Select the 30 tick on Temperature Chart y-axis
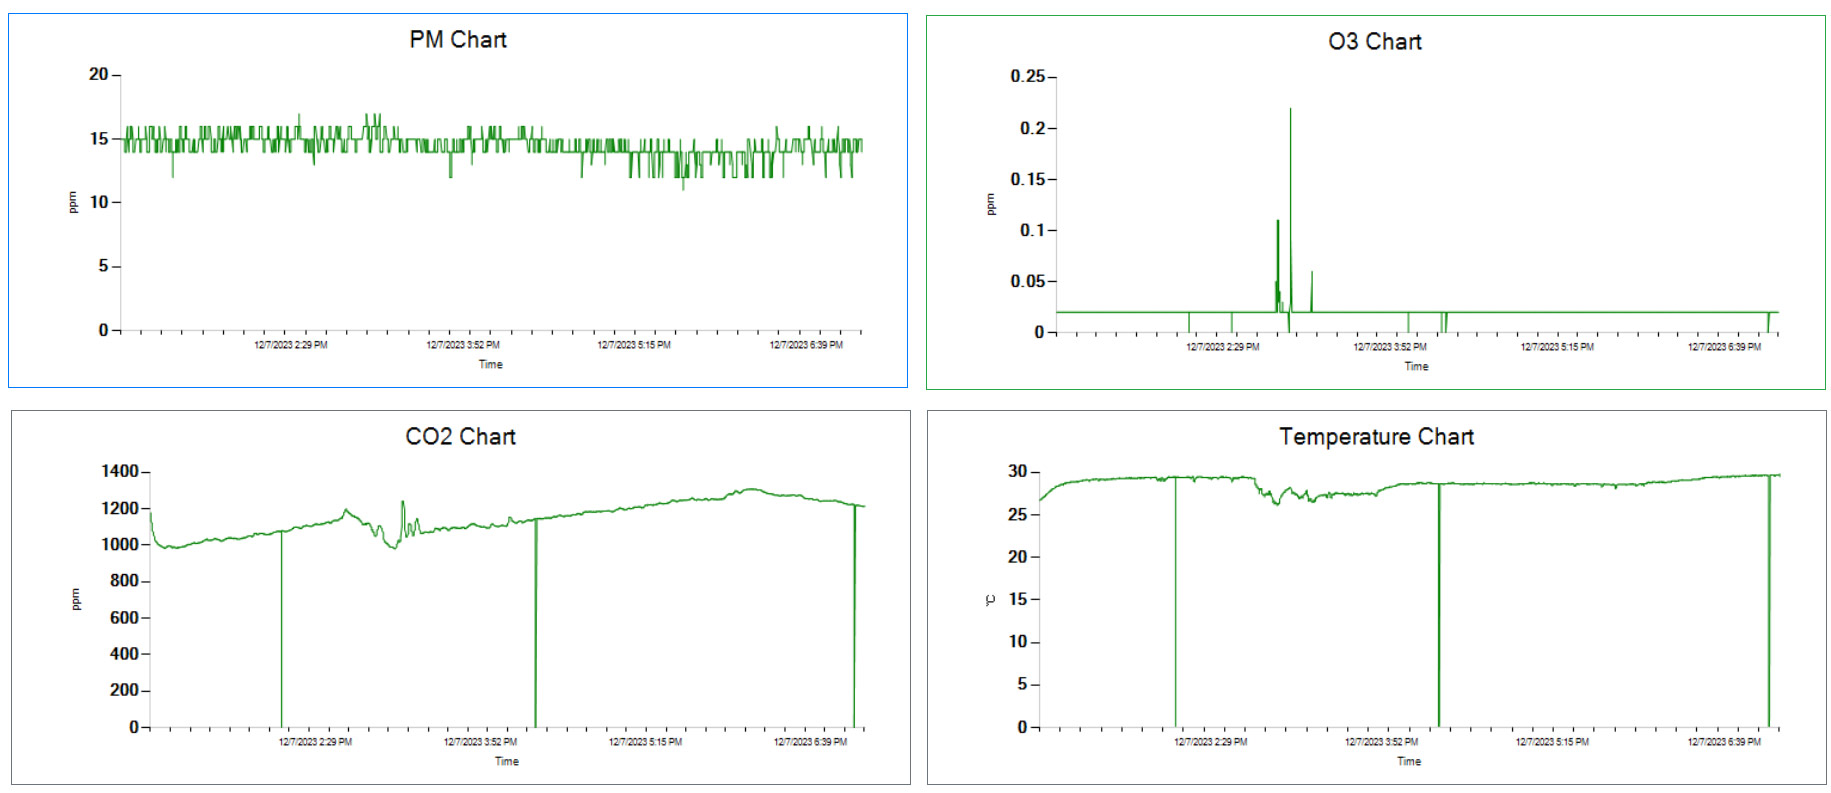This screenshot has width=1831, height=793. 1018,471
